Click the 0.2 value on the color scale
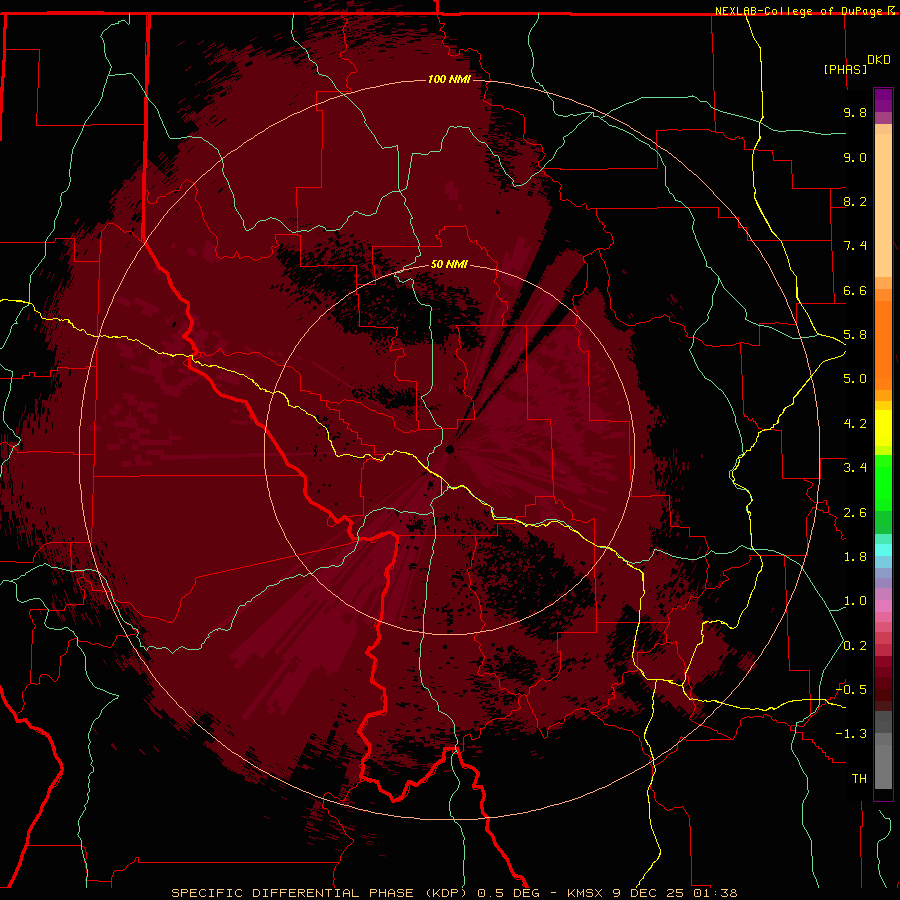The image size is (900, 900). click(855, 646)
